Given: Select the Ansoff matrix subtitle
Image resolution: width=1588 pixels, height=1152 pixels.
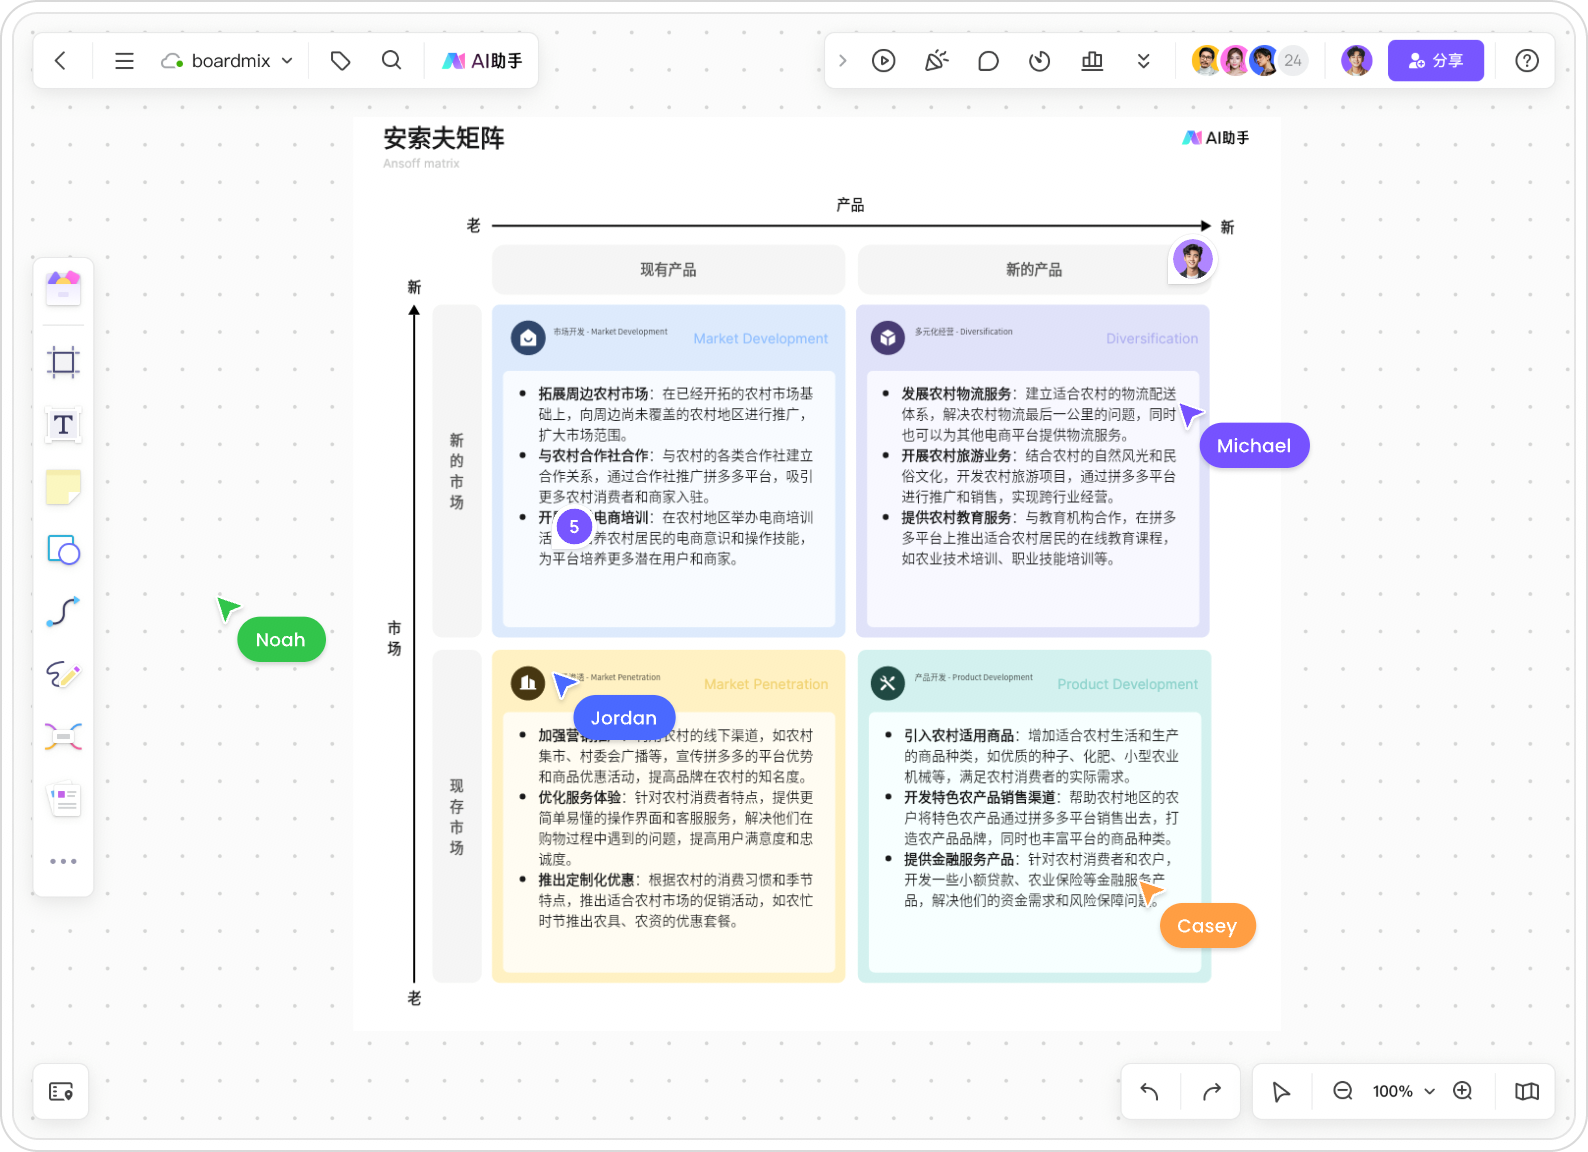Looking at the screenshot, I should click(421, 164).
